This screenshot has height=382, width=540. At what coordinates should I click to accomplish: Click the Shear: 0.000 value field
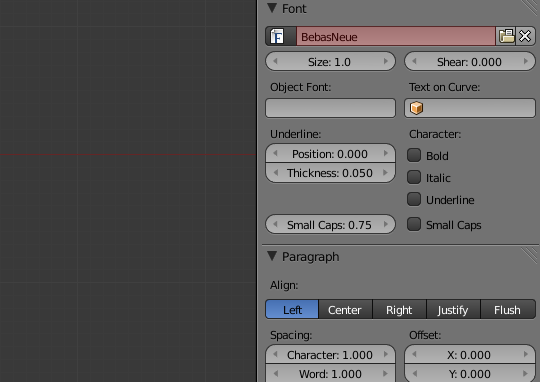pyautogui.click(x=470, y=61)
